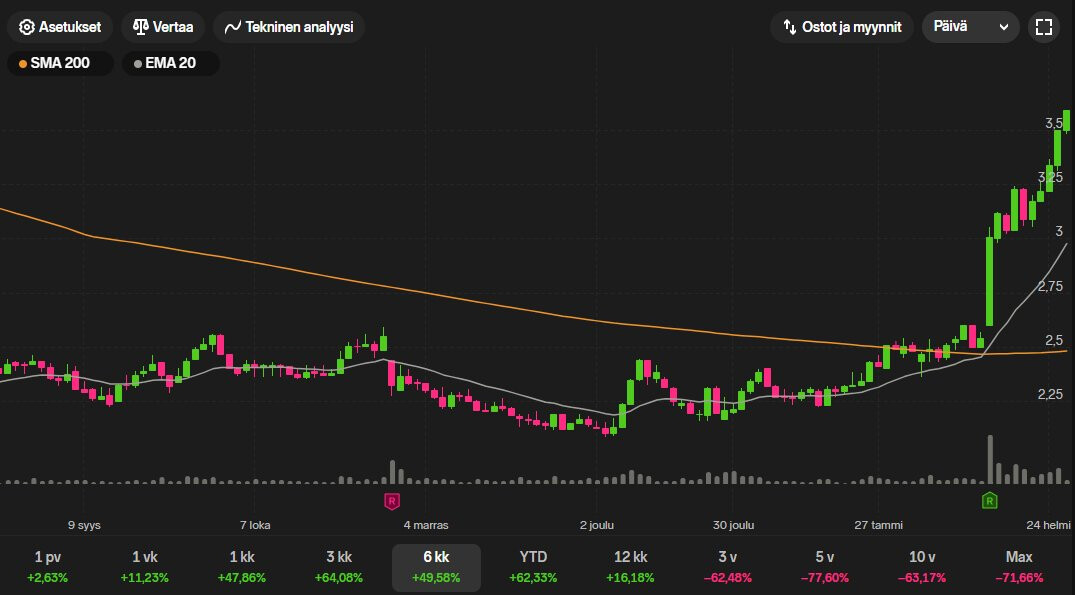This screenshot has height=595, width=1075.
Task: Open Asetukset chart settings
Action: (60, 27)
